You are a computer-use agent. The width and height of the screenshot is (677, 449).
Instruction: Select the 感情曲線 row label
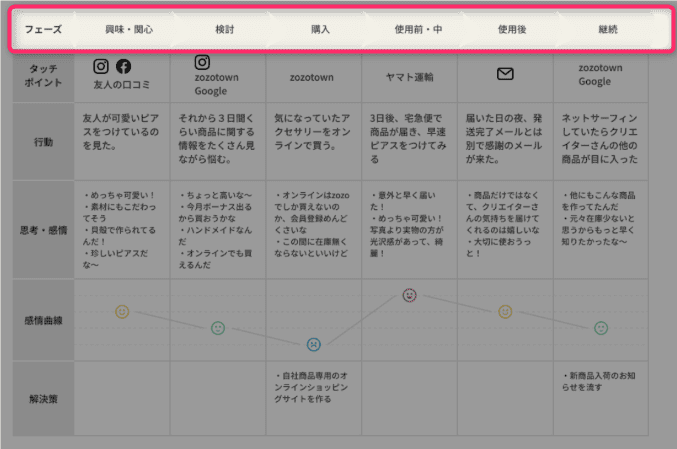pyautogui.click(x=41, y=321)
